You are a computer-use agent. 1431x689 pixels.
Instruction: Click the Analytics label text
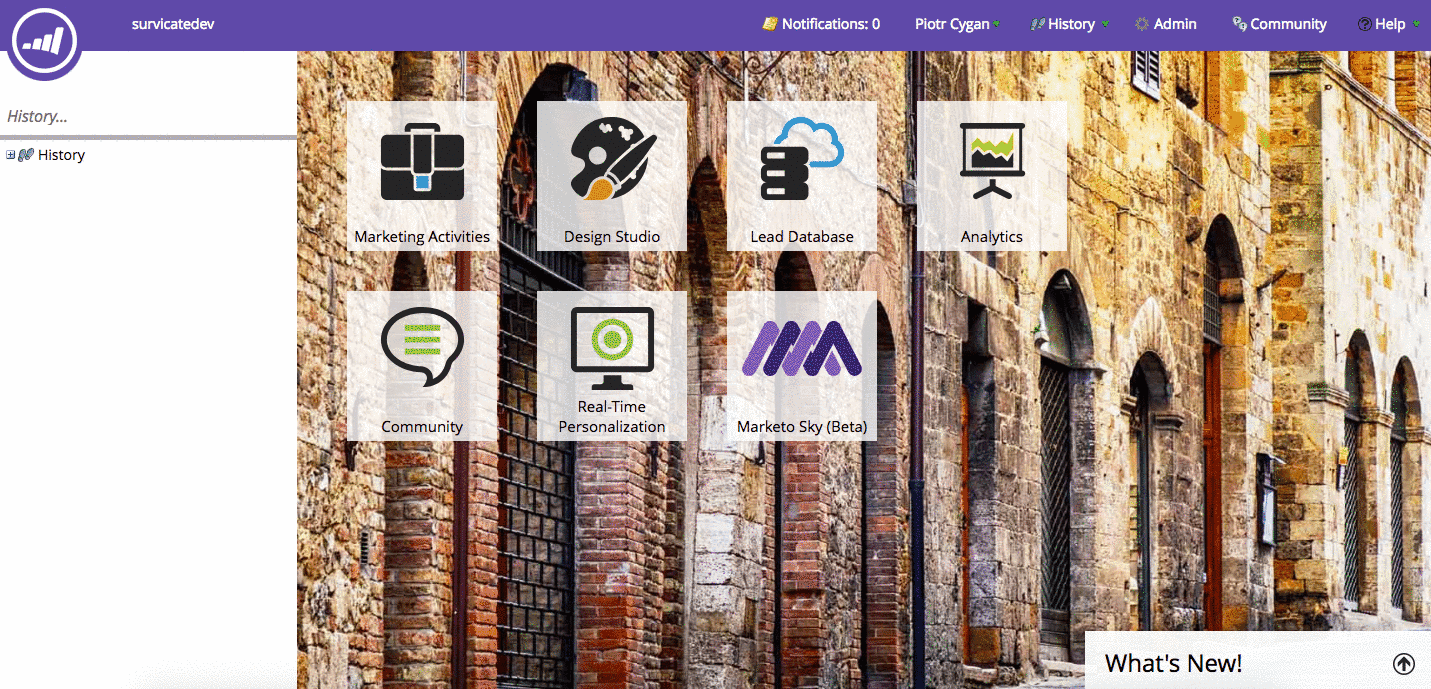pos(992,237)
